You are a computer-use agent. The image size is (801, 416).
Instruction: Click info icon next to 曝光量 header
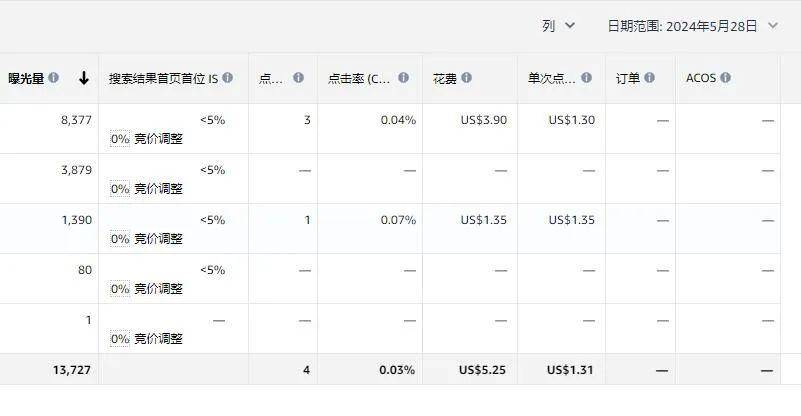point(54,78)
